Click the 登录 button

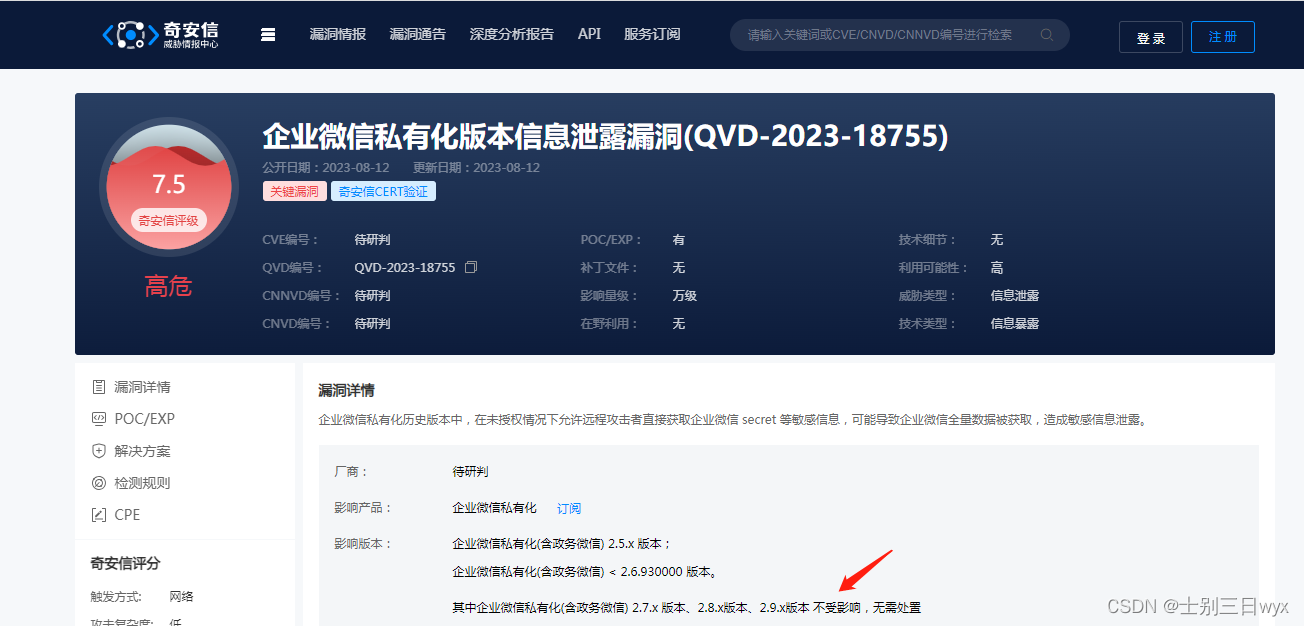point(1151,38)
